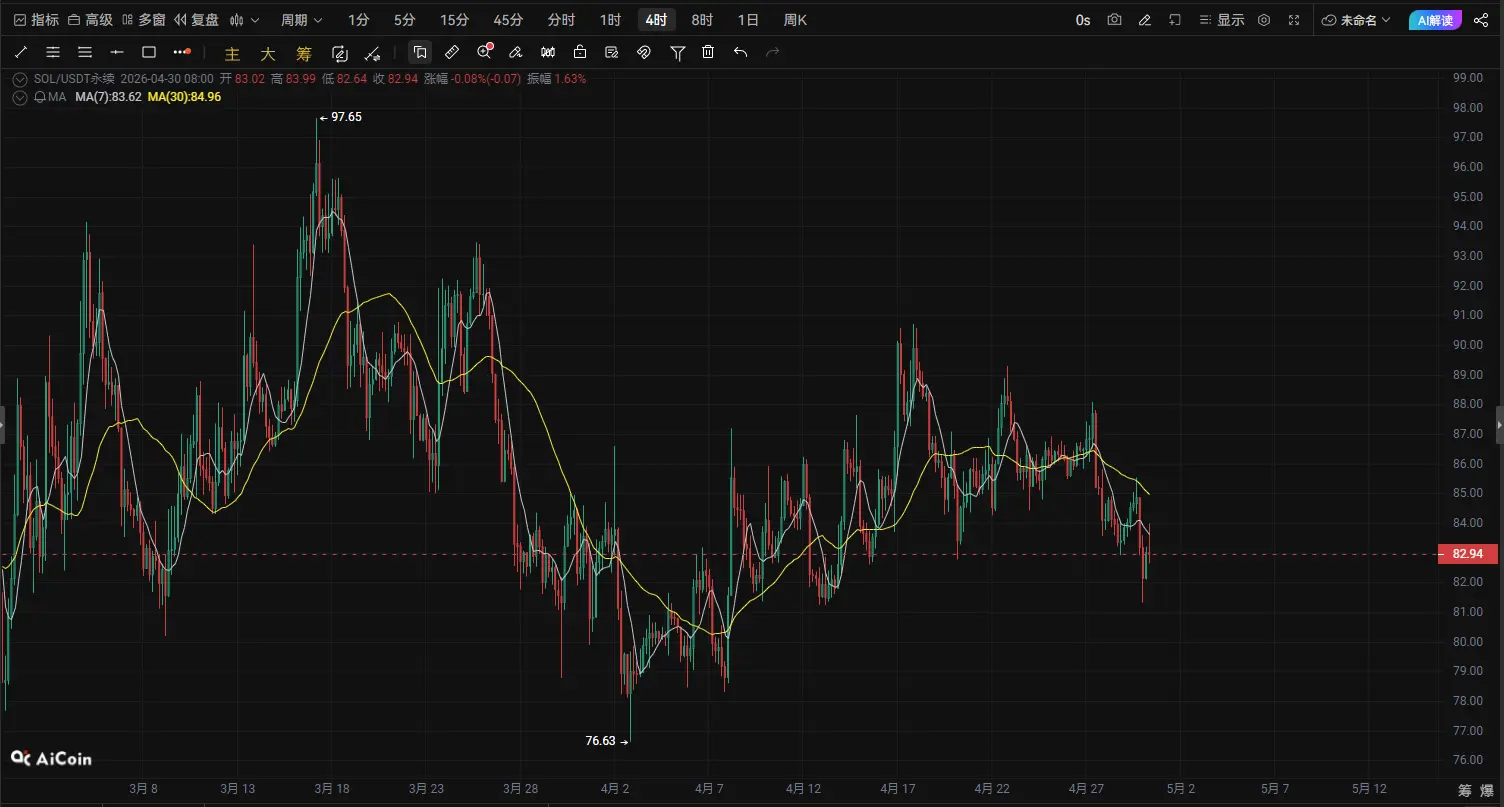Click the undo arrow in drawing toolbar
This screenshot has width=1504, height=807.
(x=740, y=52)
